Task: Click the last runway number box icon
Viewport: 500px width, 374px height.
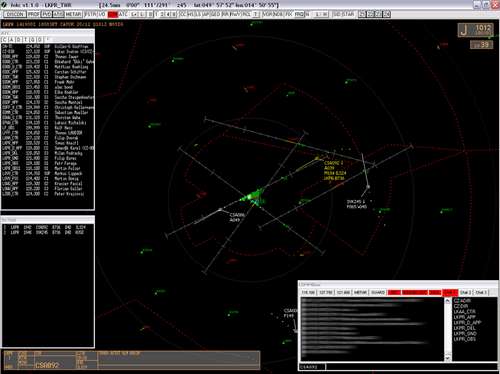Action: 386,14
